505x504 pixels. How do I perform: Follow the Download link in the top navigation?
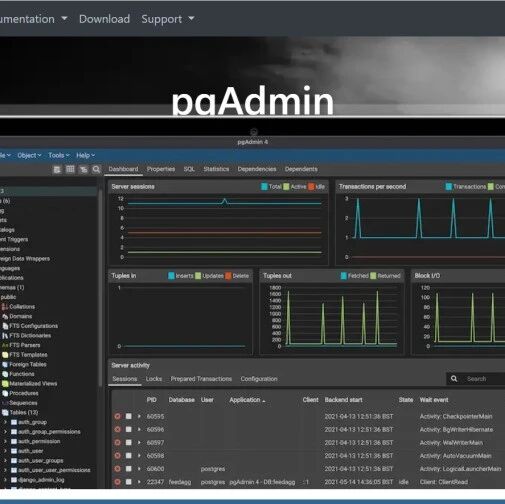pos(104,19)
